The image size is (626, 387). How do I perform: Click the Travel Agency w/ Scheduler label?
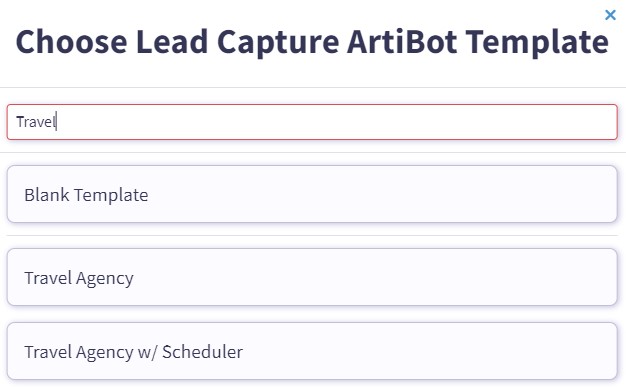[134, 352]
